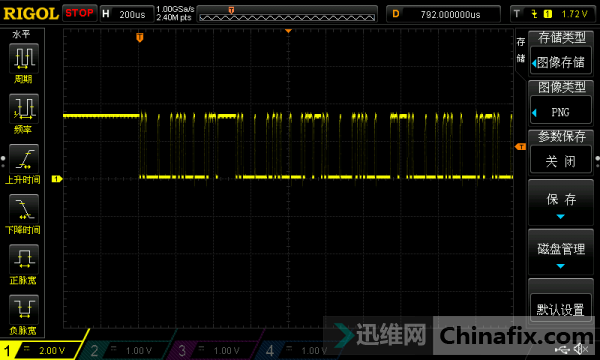Screen dimensions: 600x360
Task: Select the 正脉宽 positive pulse width icon
Action: [24, 259]
